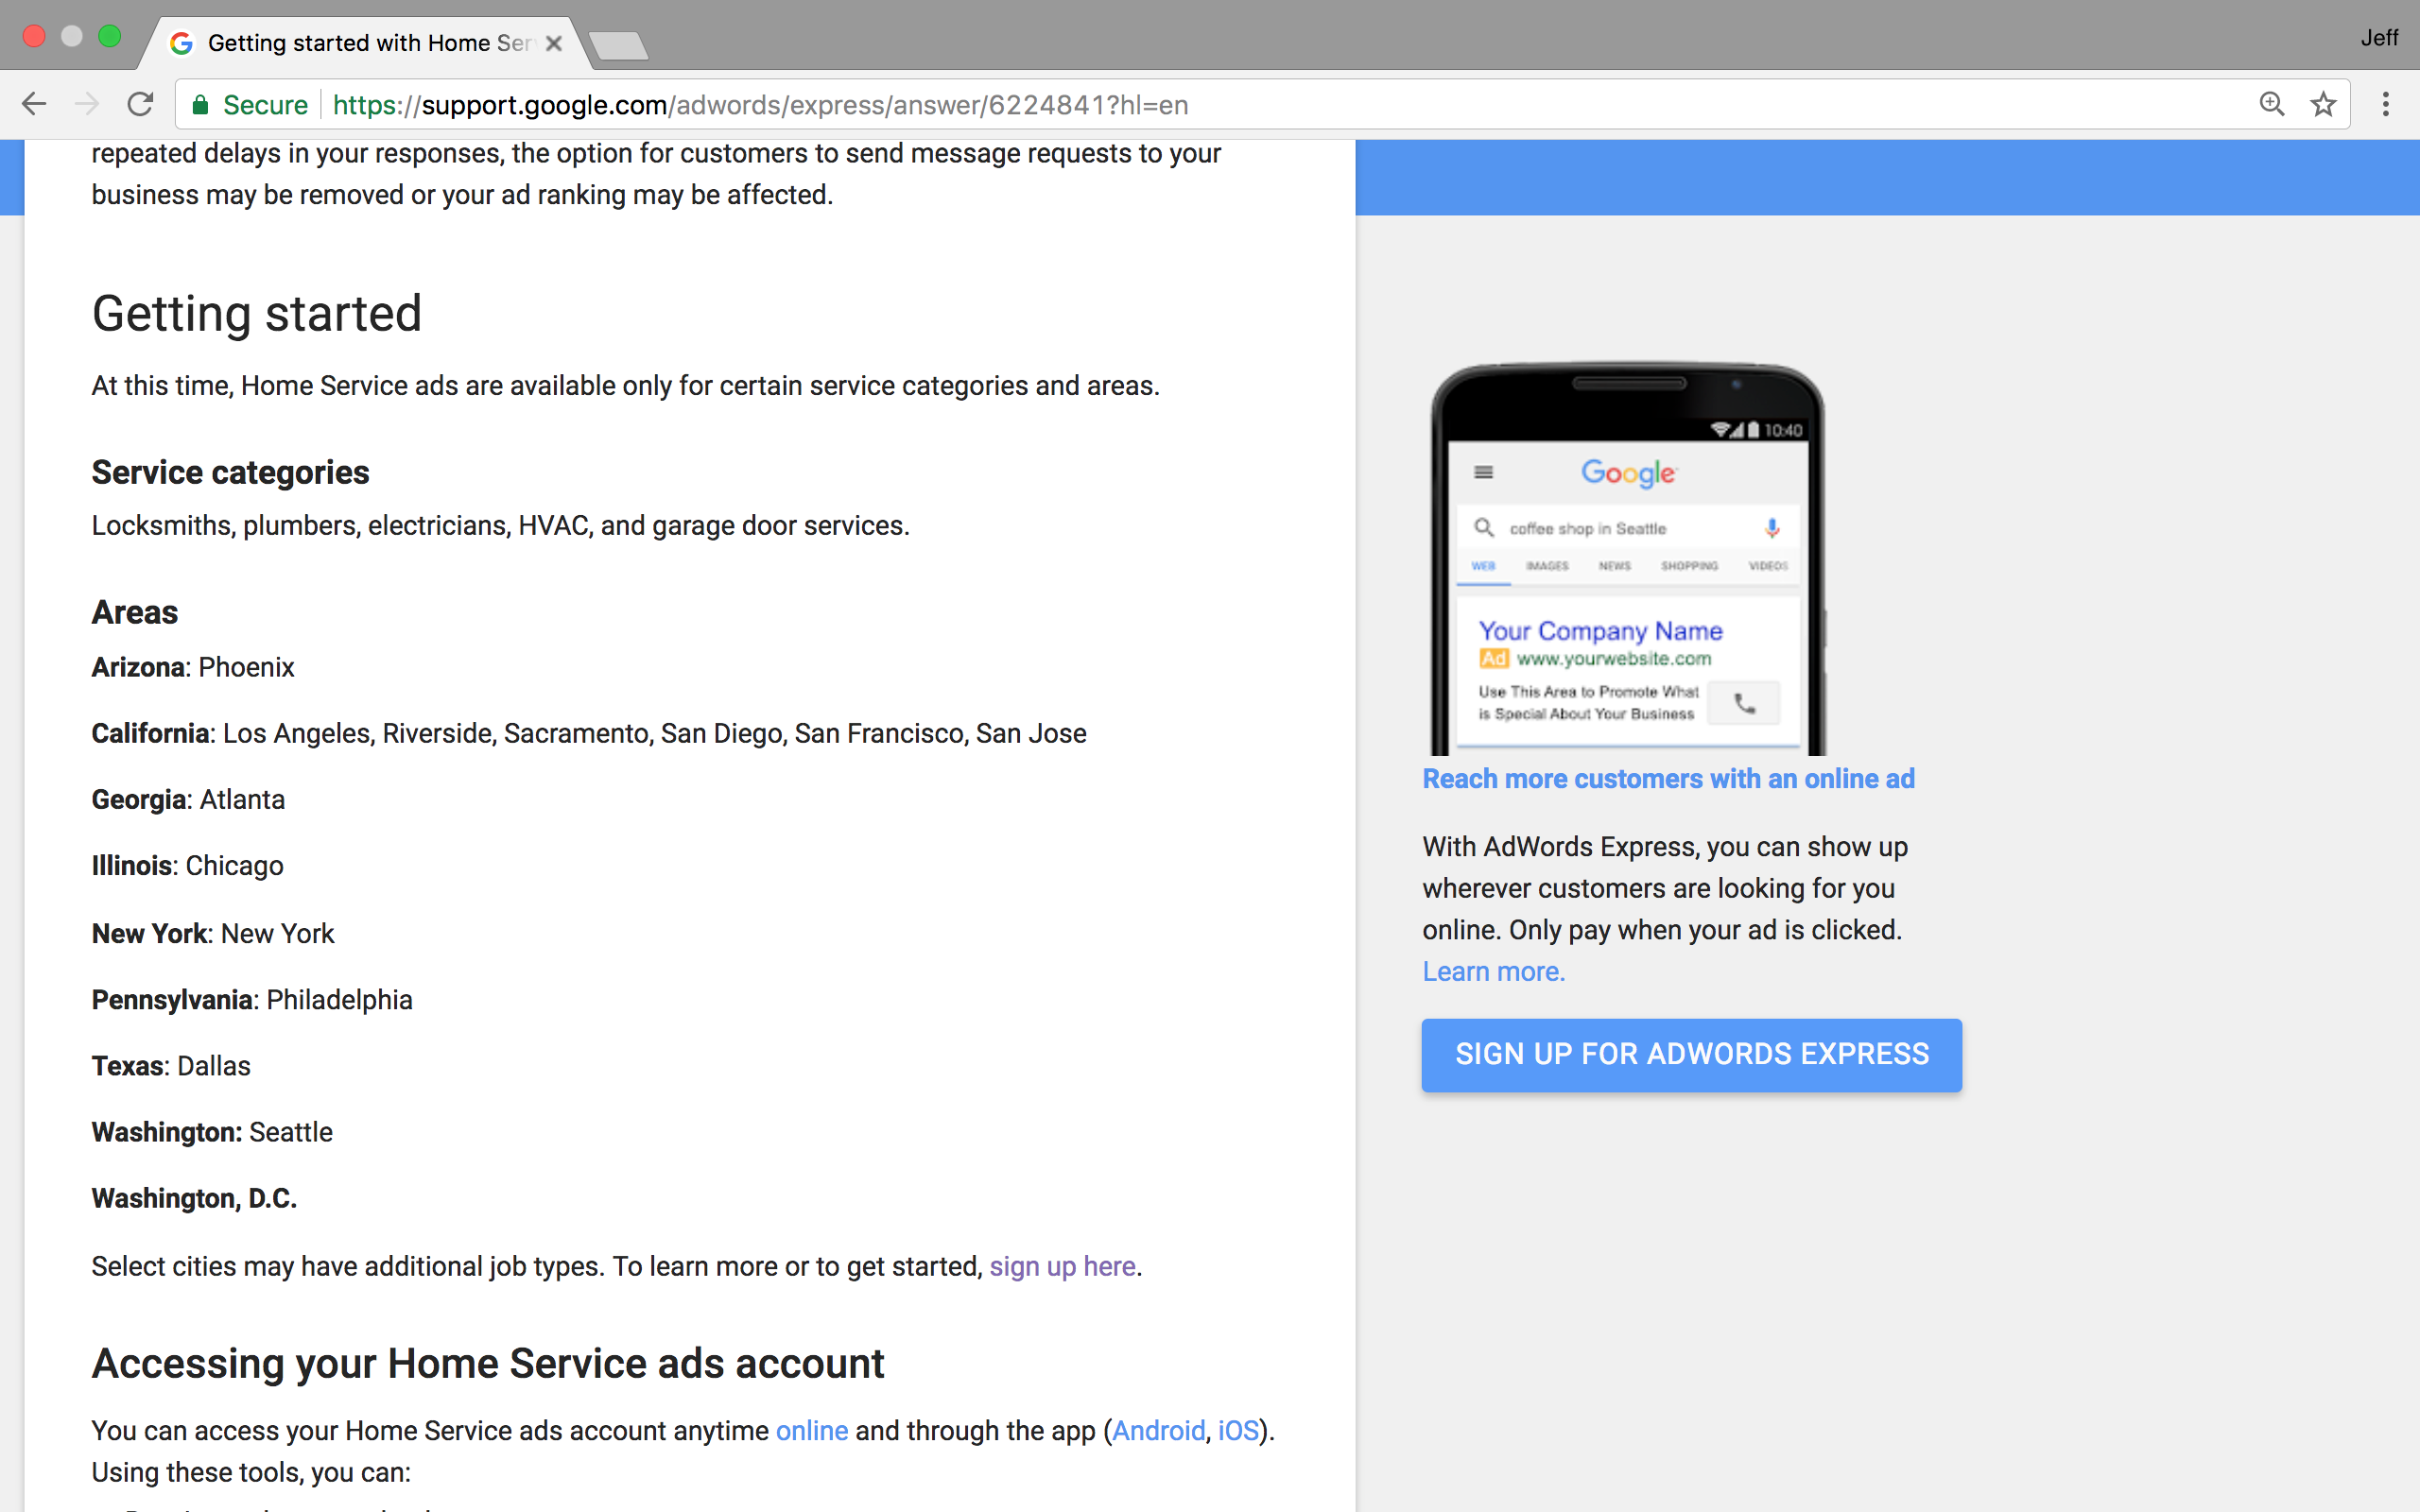2420x1512 pixels.
Task: Click the Jeff profile name
Action: pos(2379,38)
